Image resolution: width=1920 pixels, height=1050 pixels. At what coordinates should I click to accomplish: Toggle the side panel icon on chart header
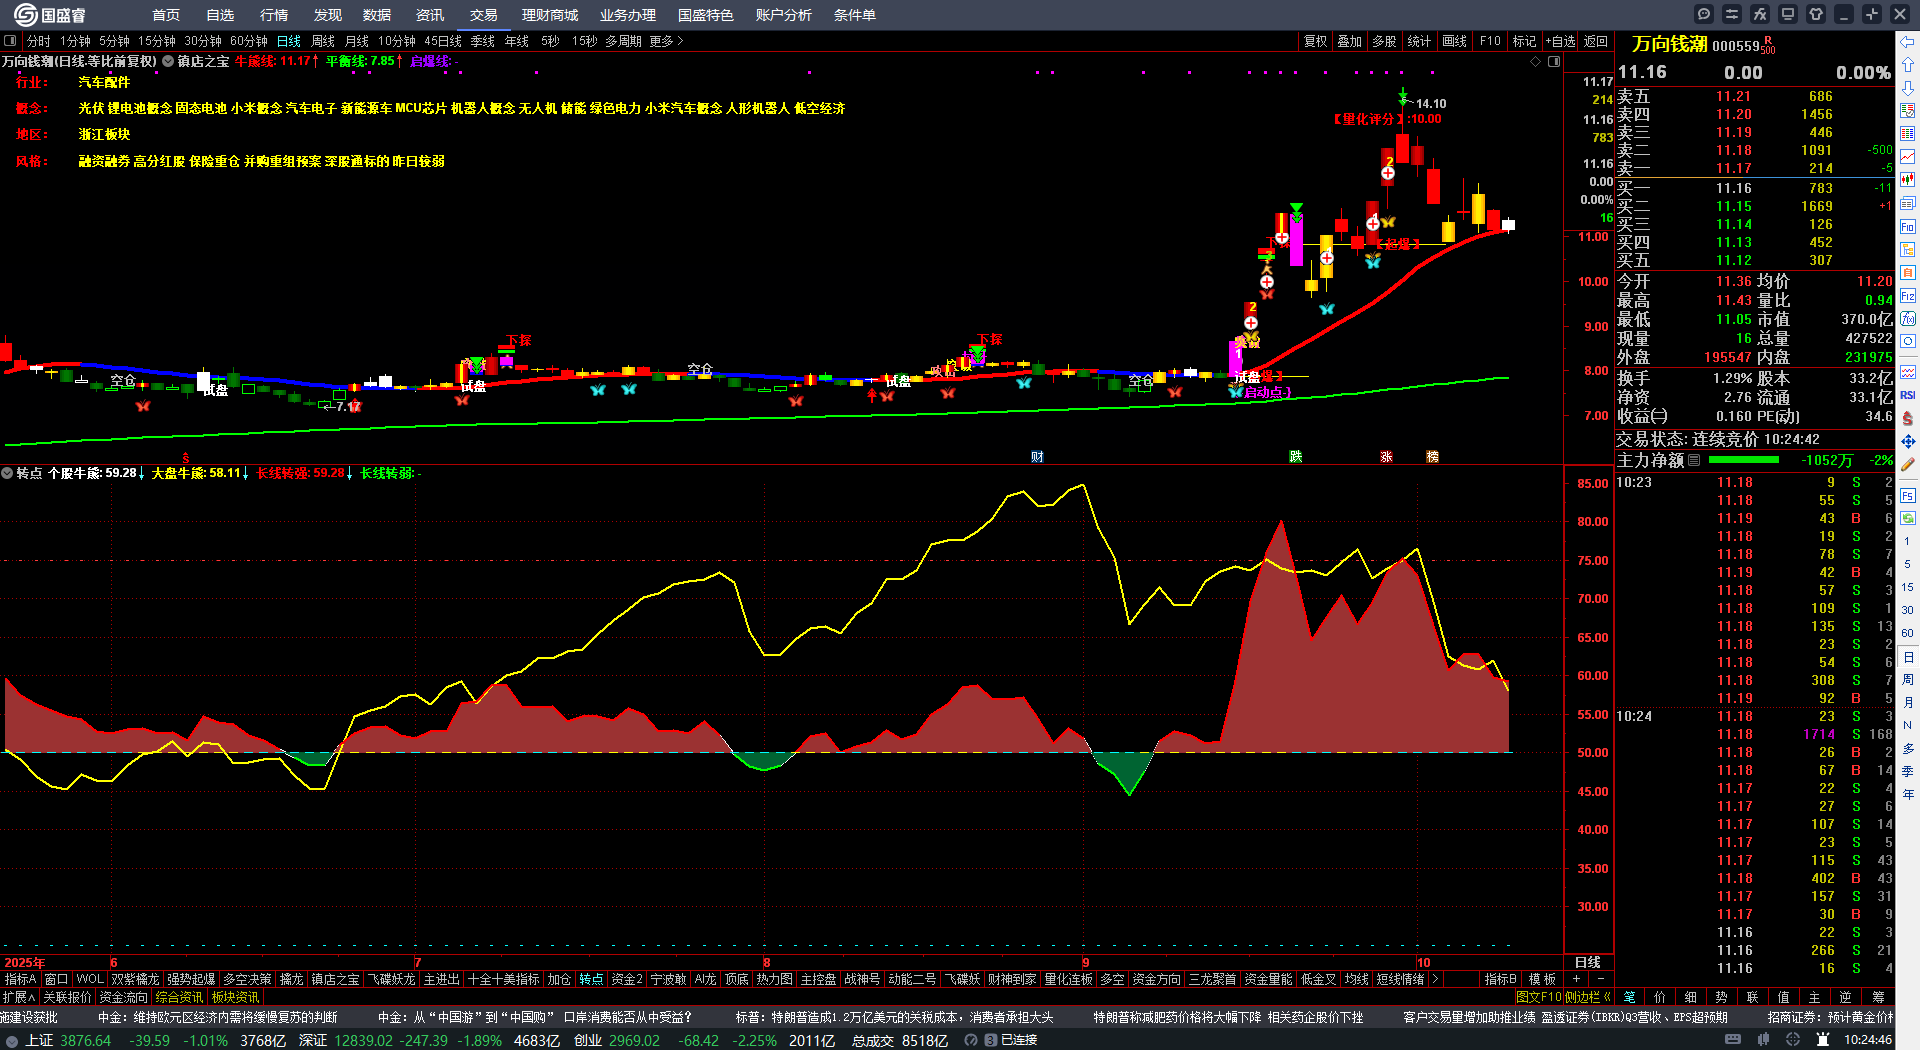1554,62
